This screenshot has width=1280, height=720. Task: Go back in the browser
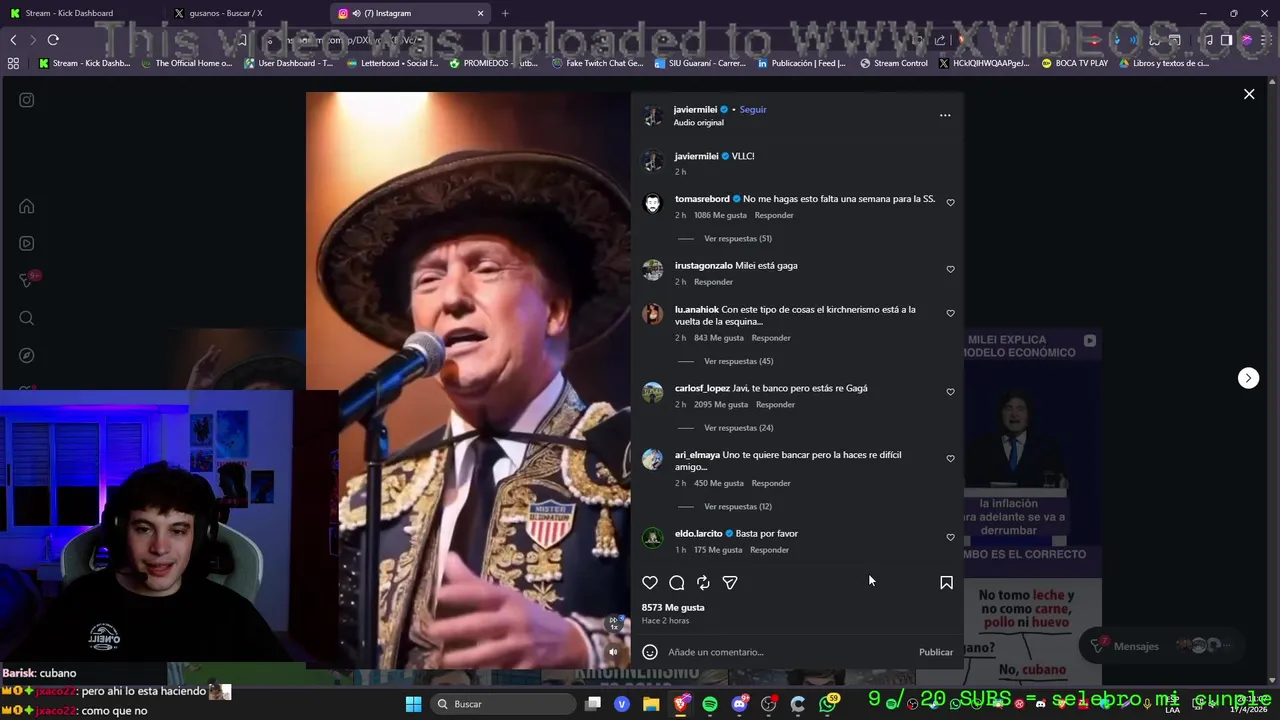click(13, 40)
